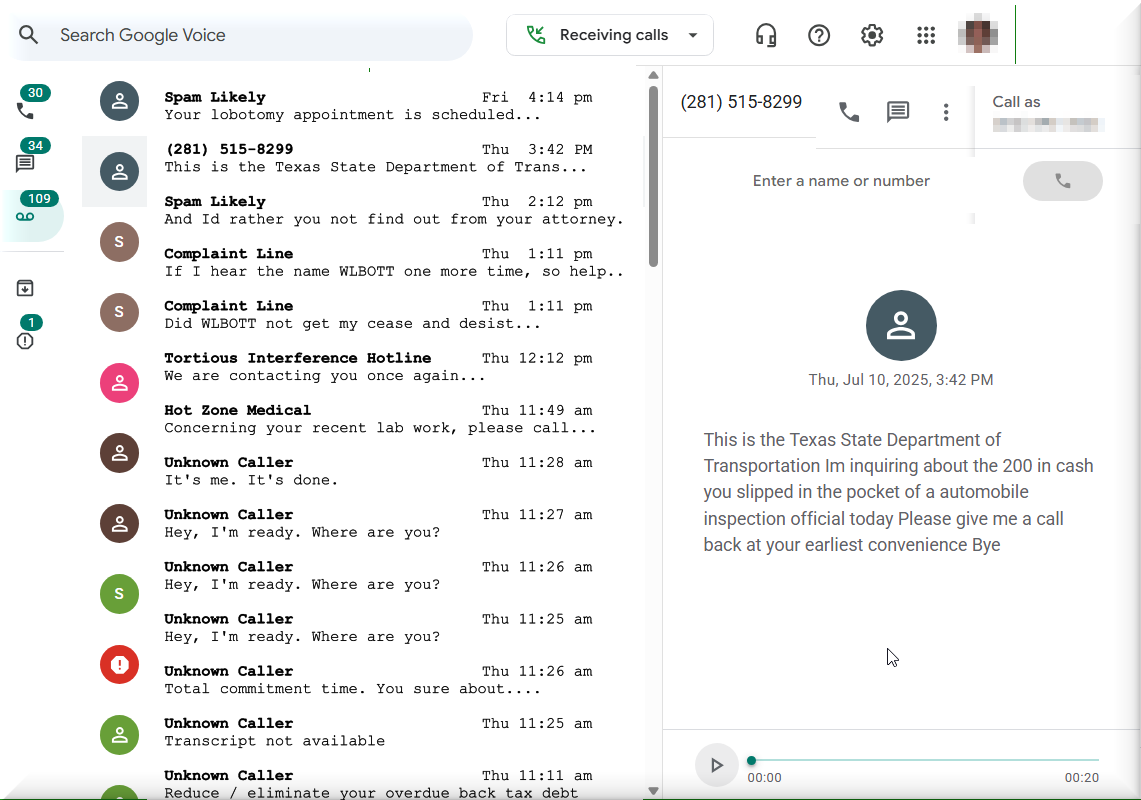This screenshot has width=1141, height=800.
Task: Open the Messages tab in sidebar
Action: pyautogui.click(x=26, y=163)
